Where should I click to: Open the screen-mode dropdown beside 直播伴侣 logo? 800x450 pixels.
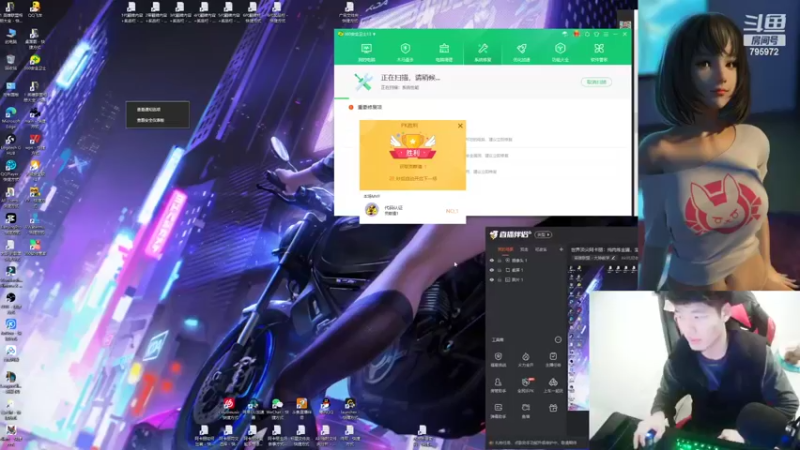coord(543,235)
